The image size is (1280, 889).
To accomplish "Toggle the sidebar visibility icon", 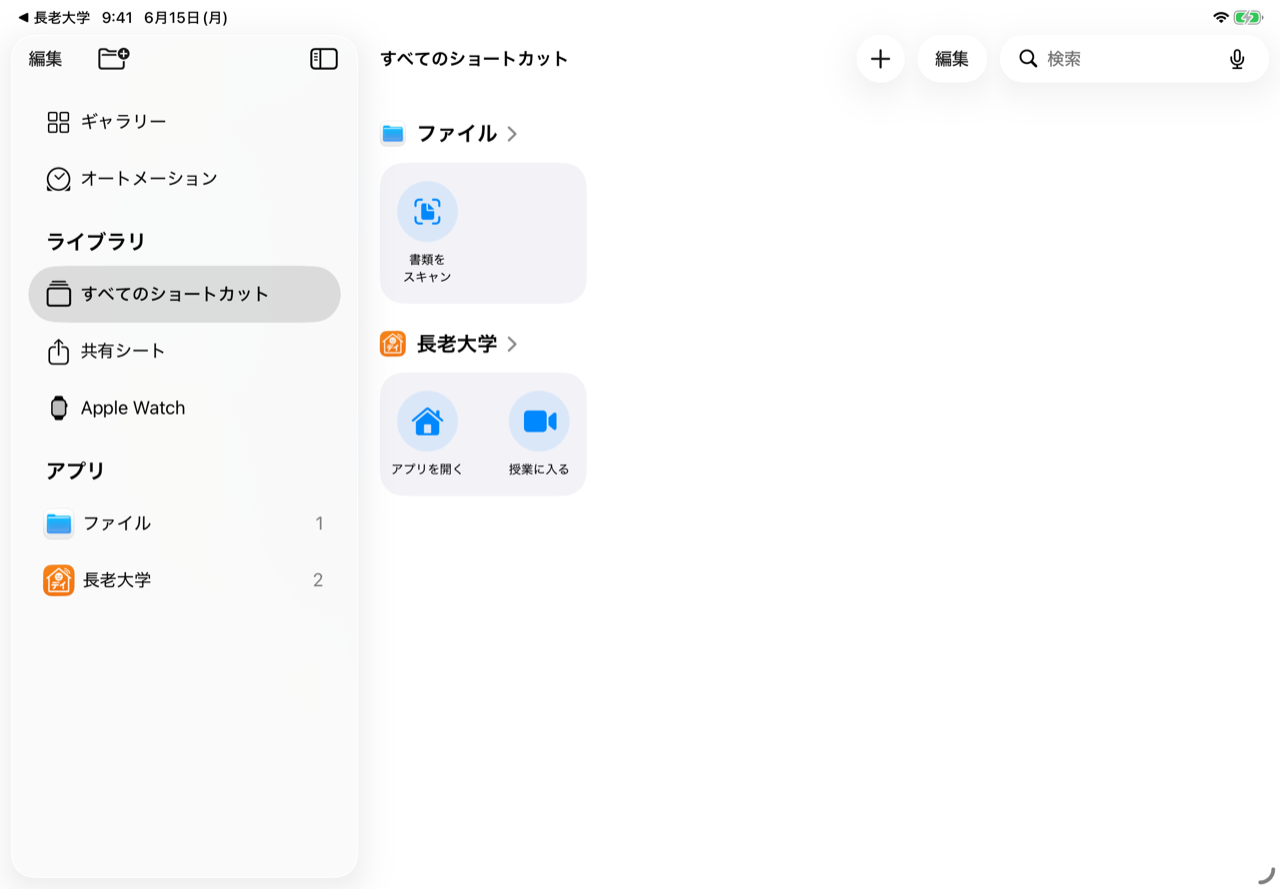I will (324, 59).
